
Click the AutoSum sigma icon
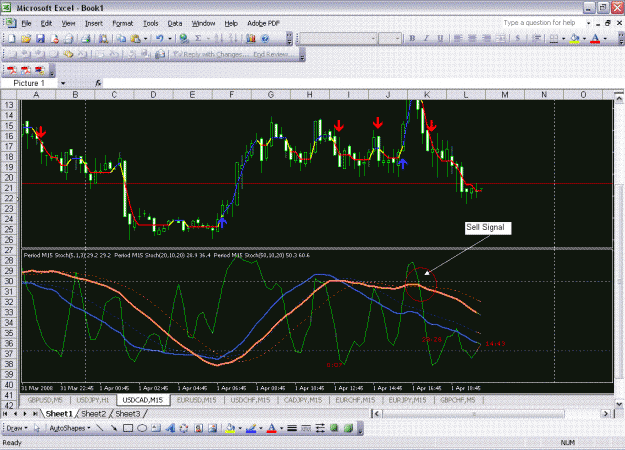[198, 39]
